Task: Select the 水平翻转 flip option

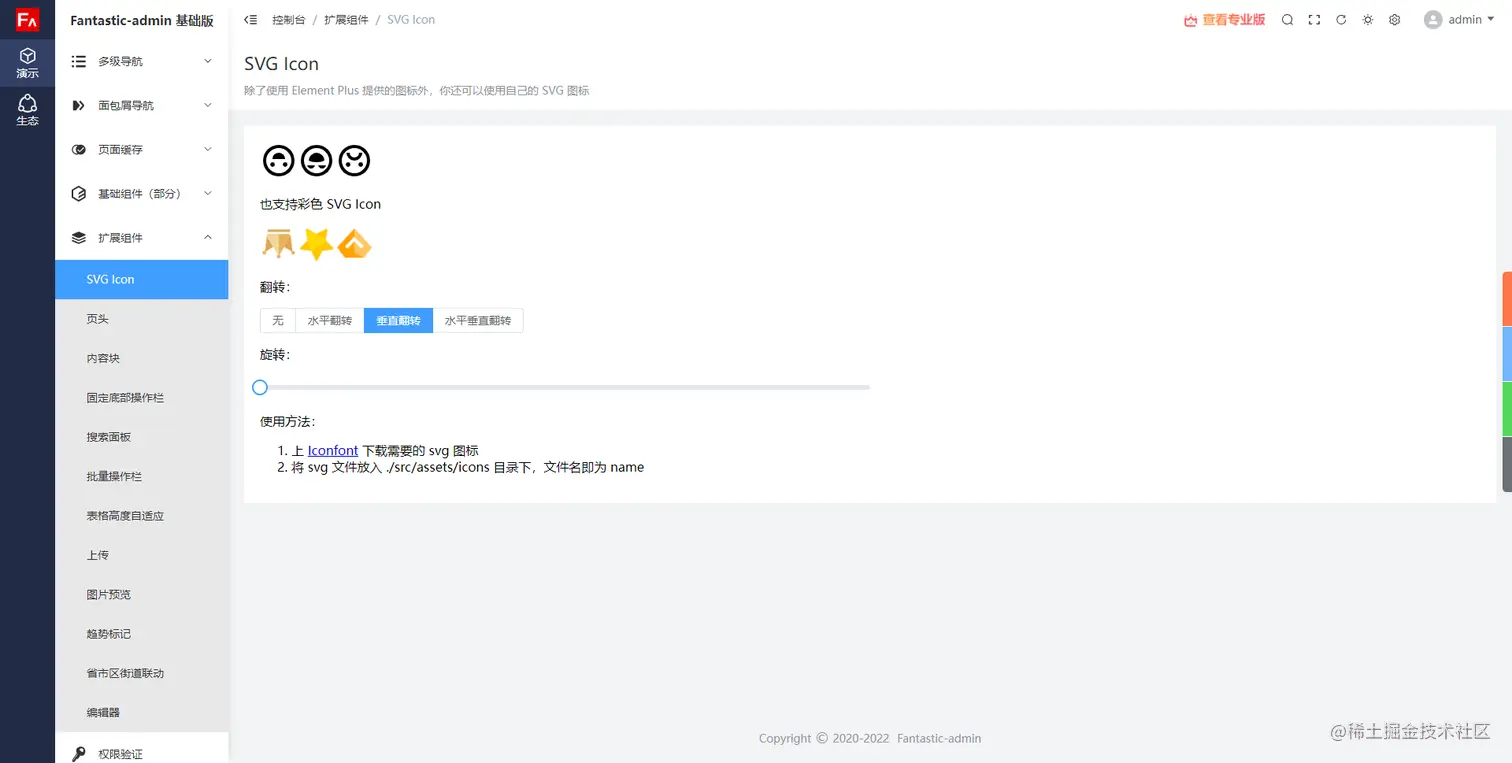Action: tap(329, 321)
